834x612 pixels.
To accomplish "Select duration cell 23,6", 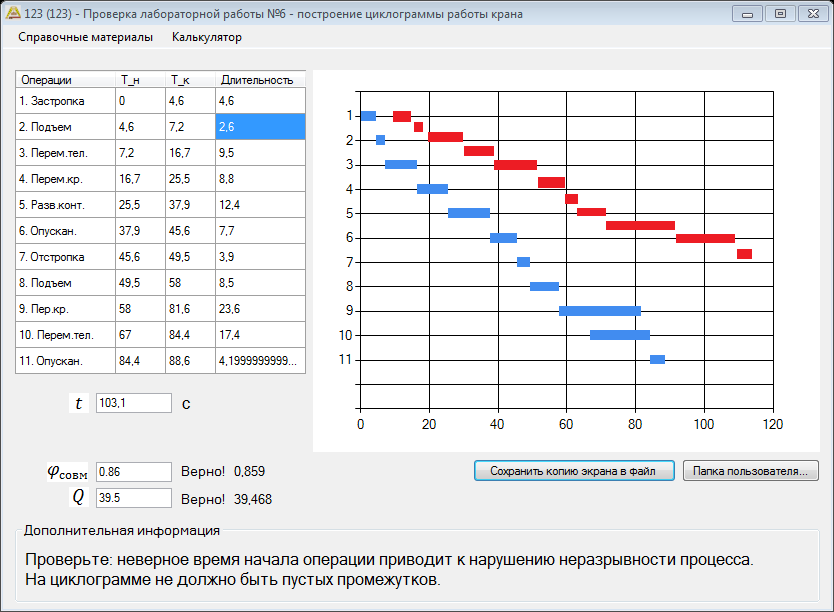I will point(261,309).
